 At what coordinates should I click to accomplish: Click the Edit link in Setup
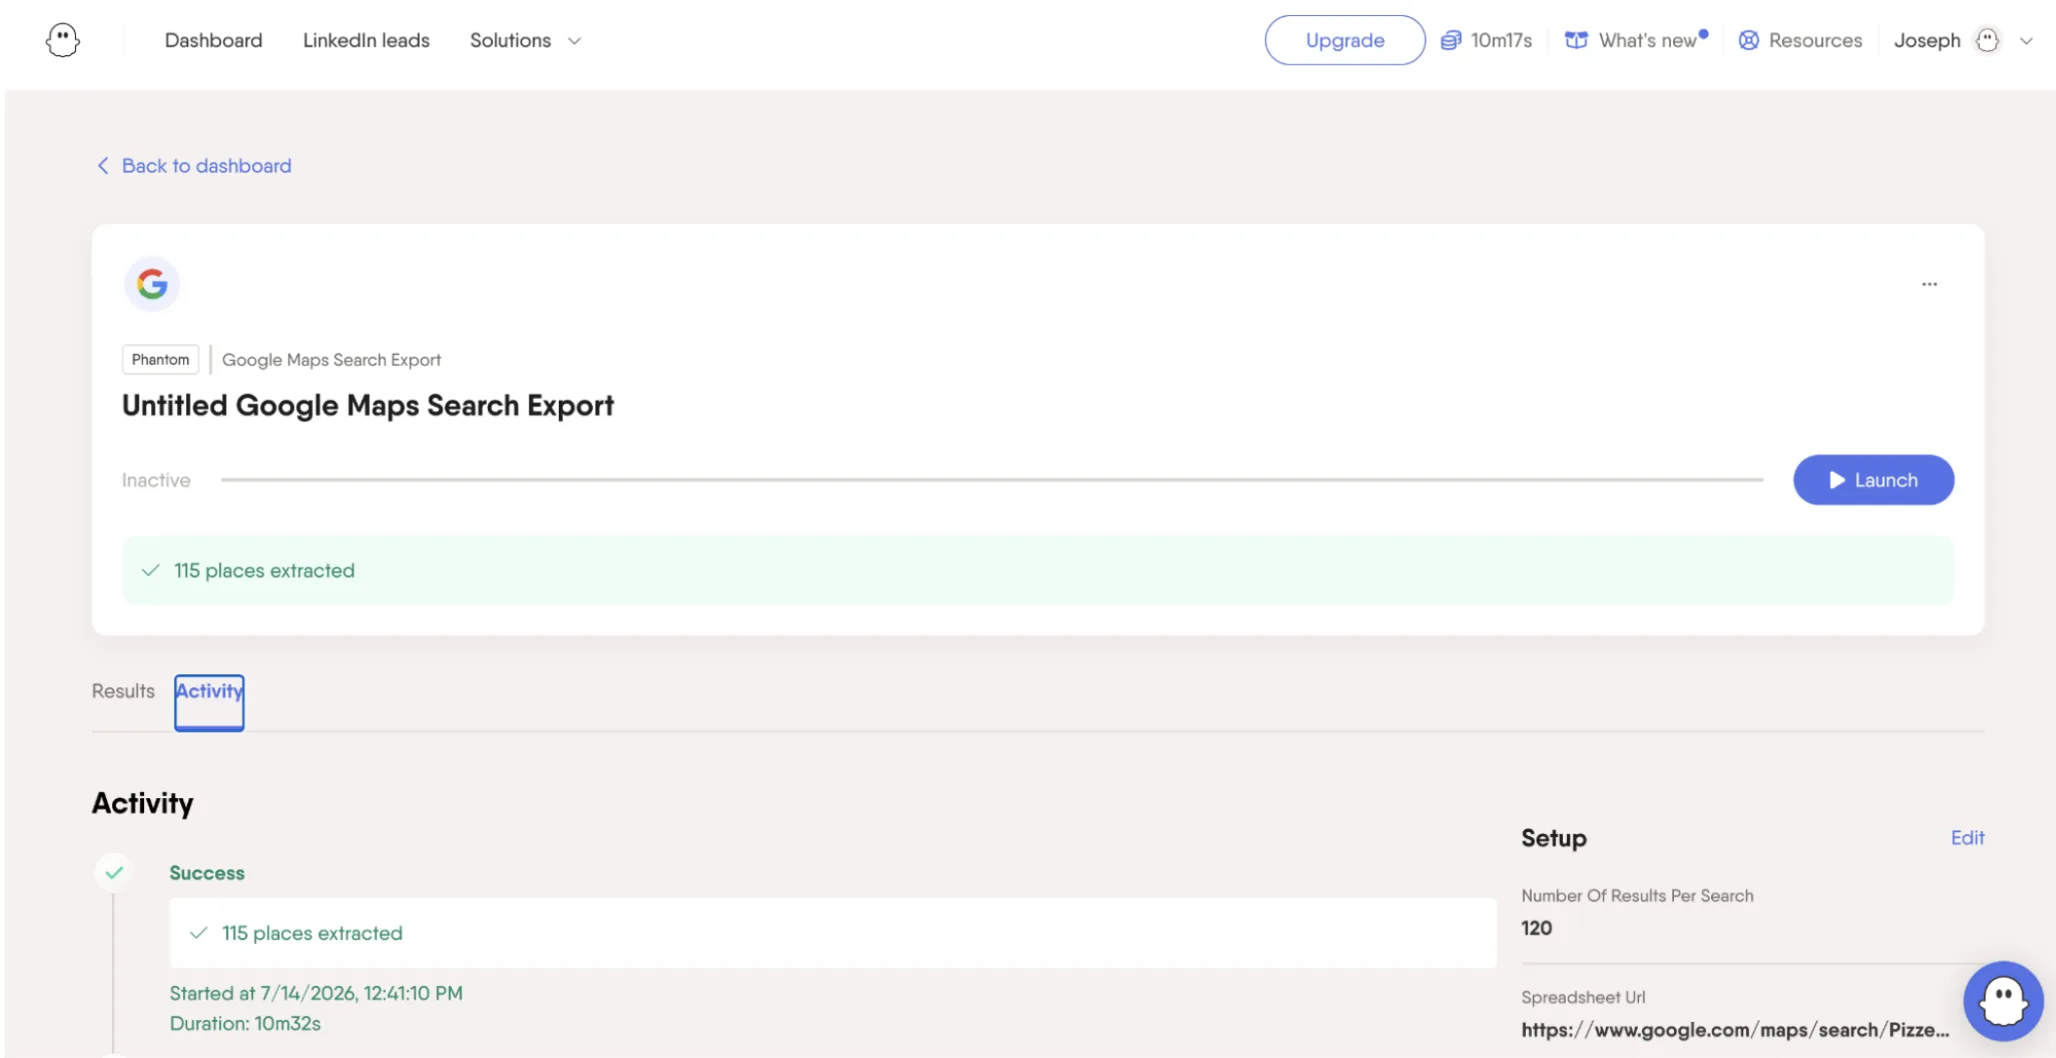point(1967,838)
